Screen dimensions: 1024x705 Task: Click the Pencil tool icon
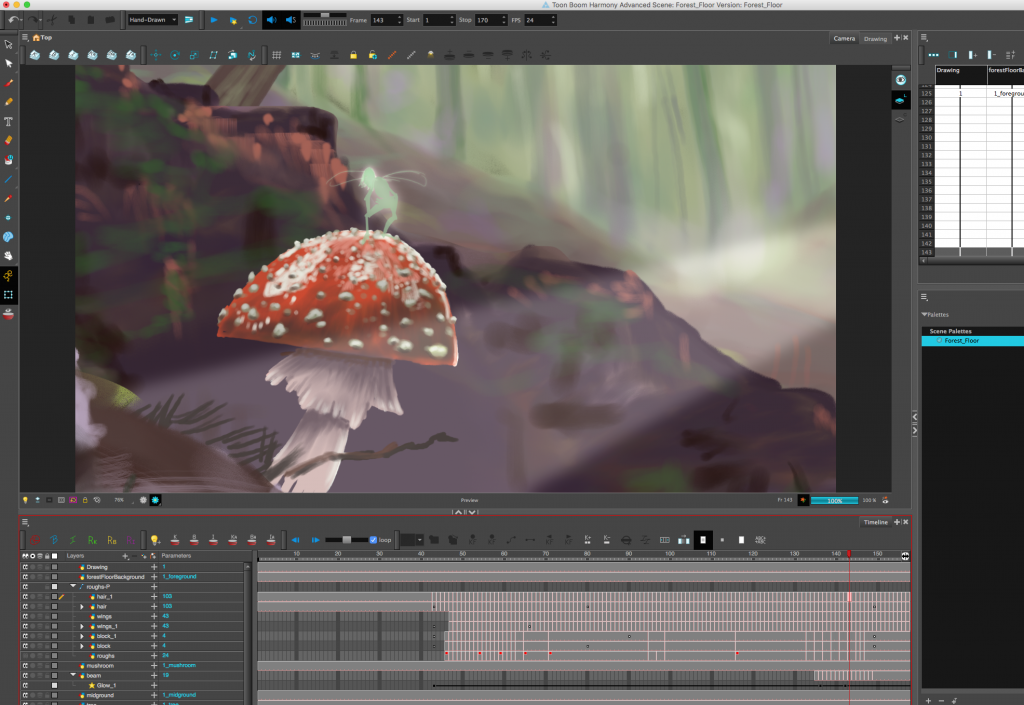[9, 102]
